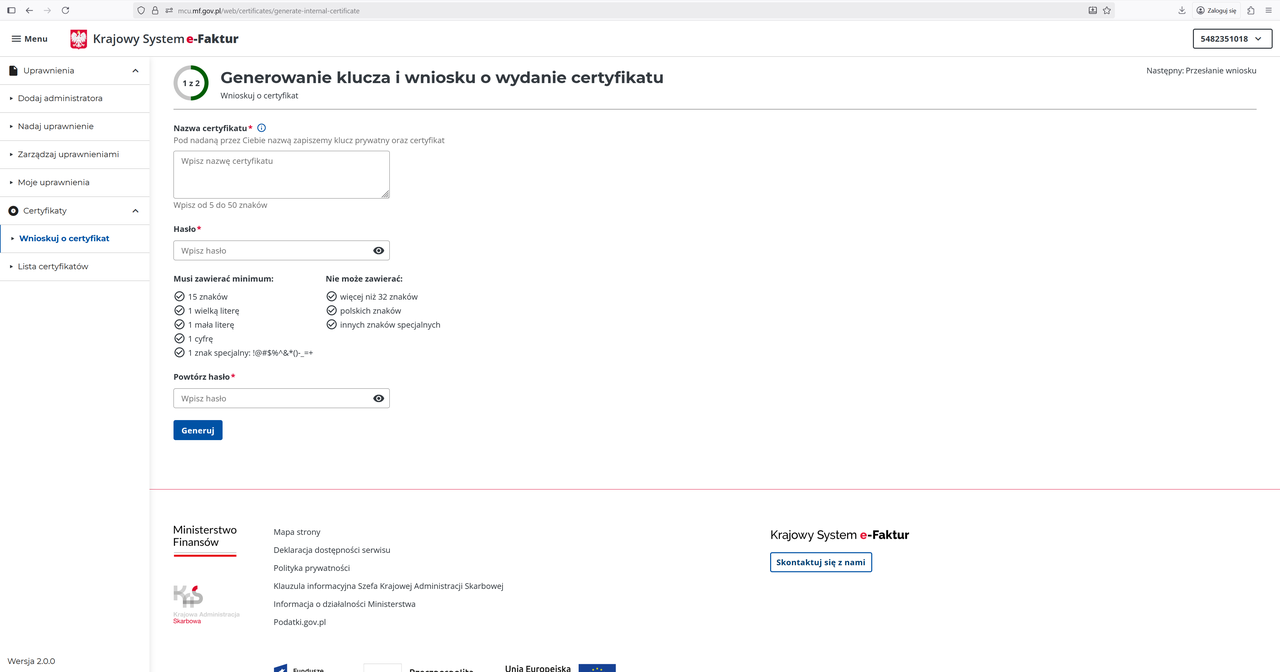Screen dimensions: 1280x672
Task: Click the Skontaktuj się z nami button
Action: tap(821, 562)
